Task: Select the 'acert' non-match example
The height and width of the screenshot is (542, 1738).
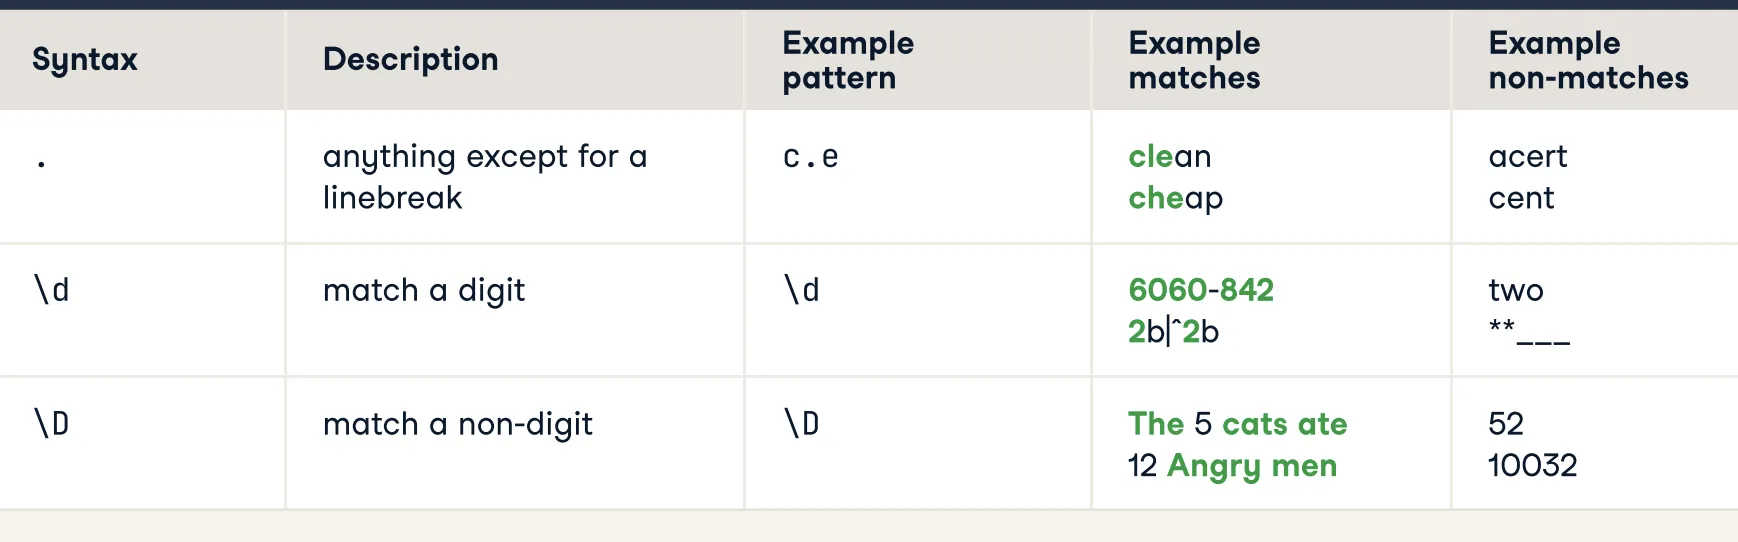Action: [x=1527, y=157]
